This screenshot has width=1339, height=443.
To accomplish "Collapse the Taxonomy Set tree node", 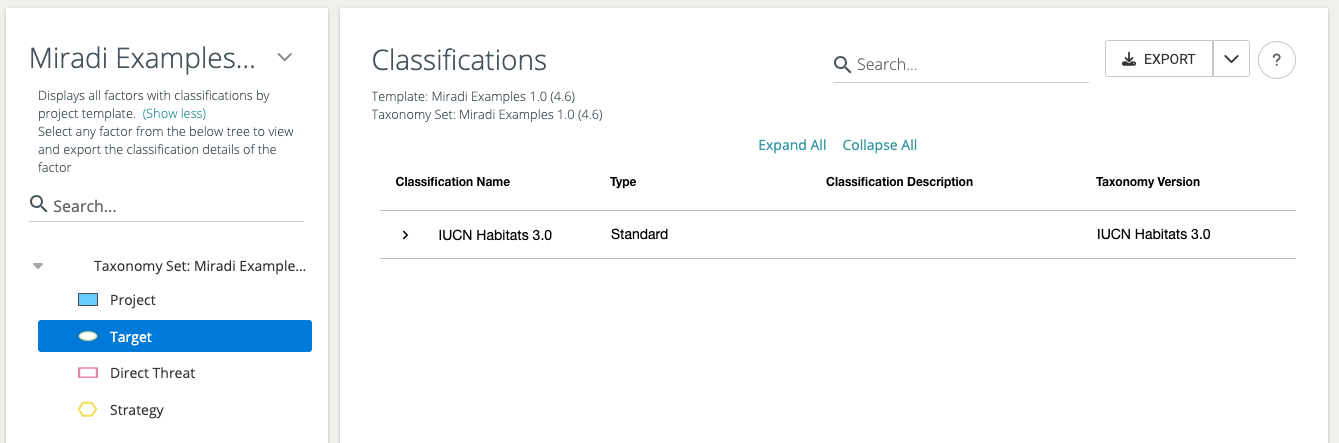I will tap(38, 266).
